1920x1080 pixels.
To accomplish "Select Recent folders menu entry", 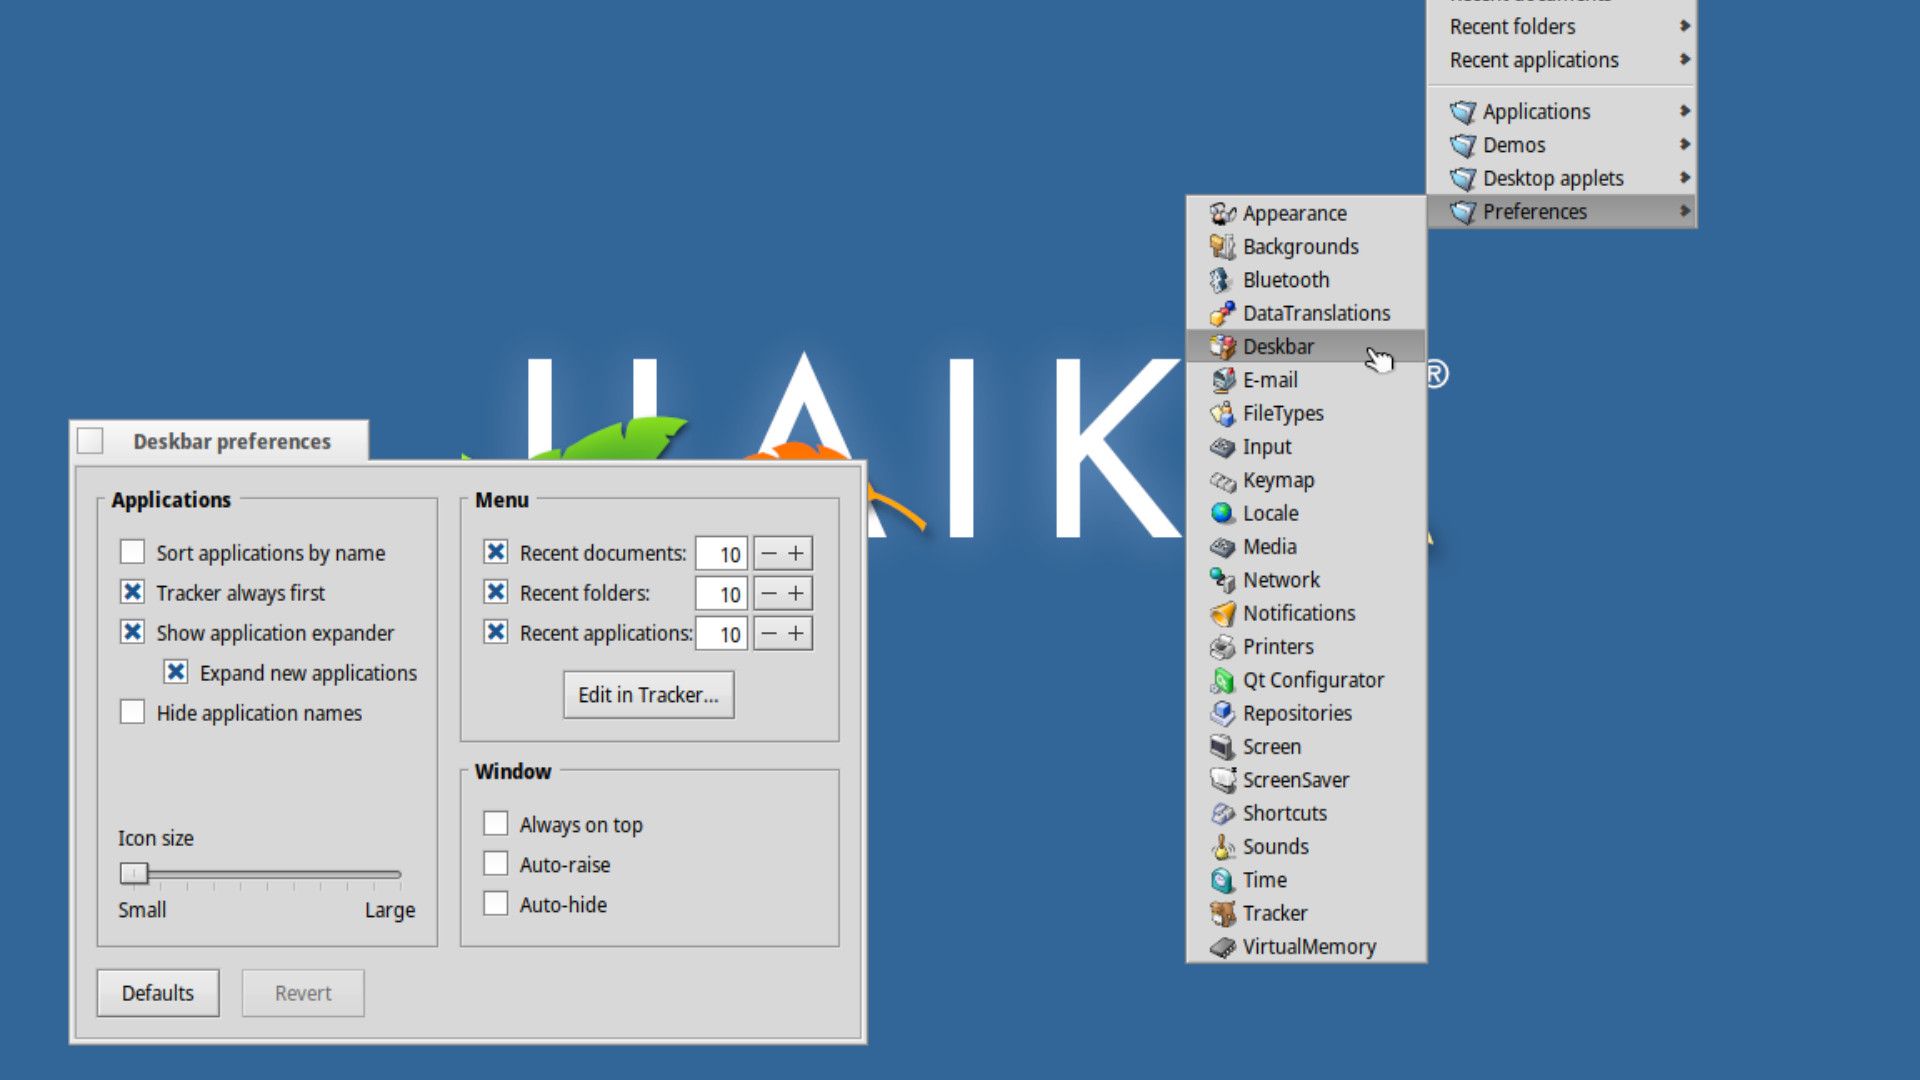I will [x=1561, y=26].
